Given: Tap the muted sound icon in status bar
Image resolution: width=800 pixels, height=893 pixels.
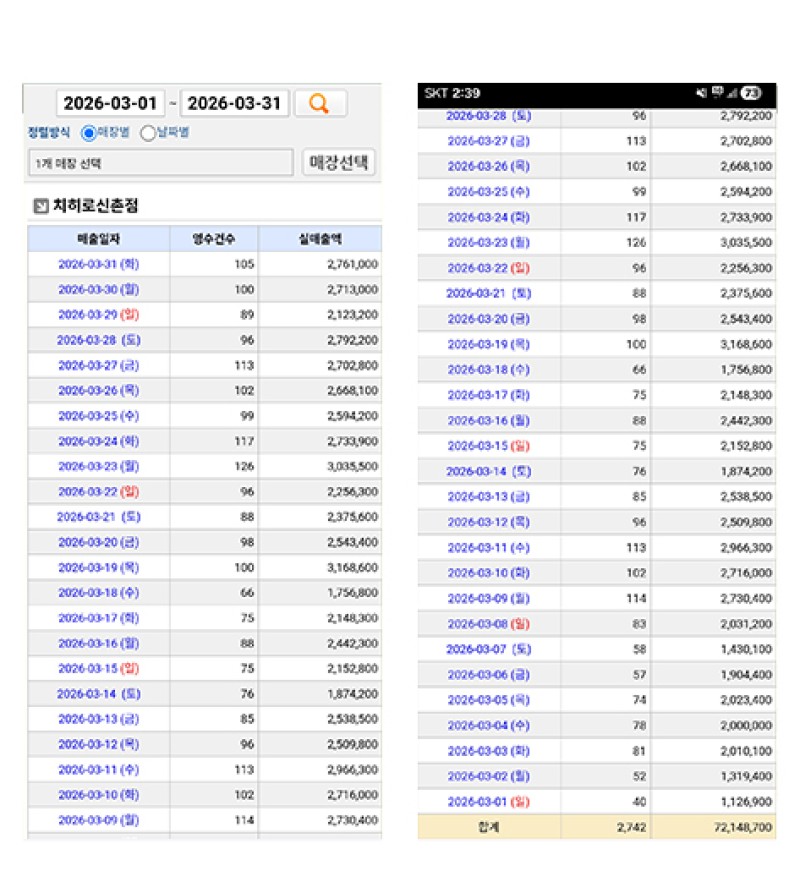Looking at the screenshot, I should 701,93.
